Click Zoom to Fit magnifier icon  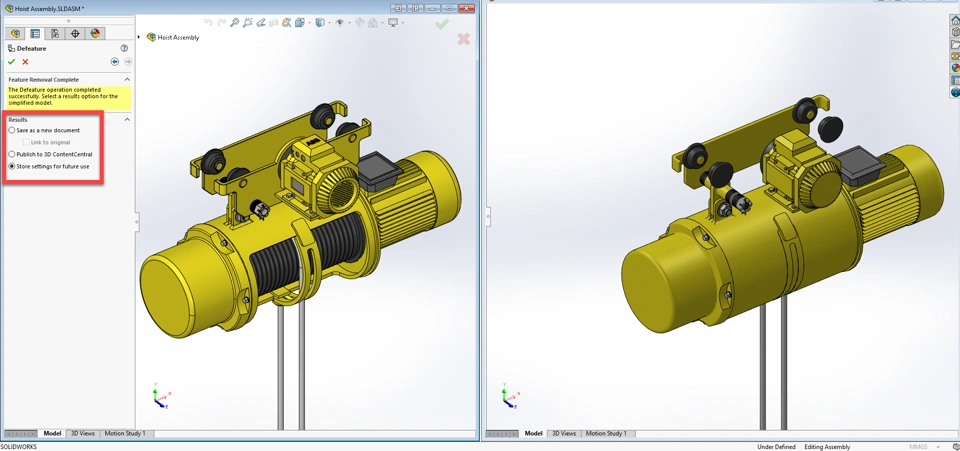coord(234,23)
